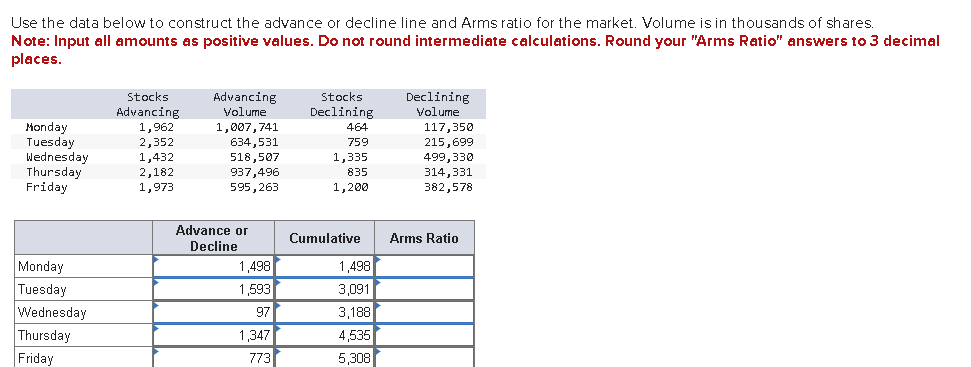Click Thursday advancing volume 937,496
Viewport: 971px width, 367px height.
click(x=254, y=172)
